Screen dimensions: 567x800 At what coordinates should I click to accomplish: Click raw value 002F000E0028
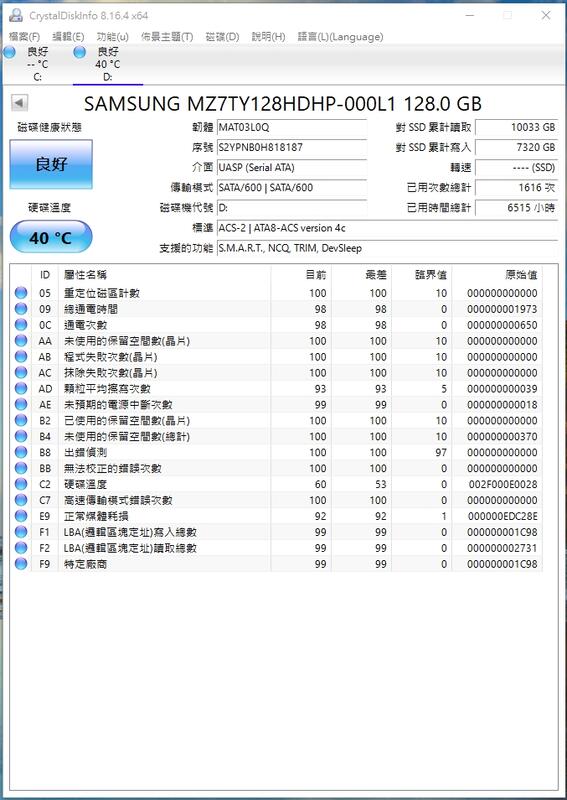[x=503, y=484]
